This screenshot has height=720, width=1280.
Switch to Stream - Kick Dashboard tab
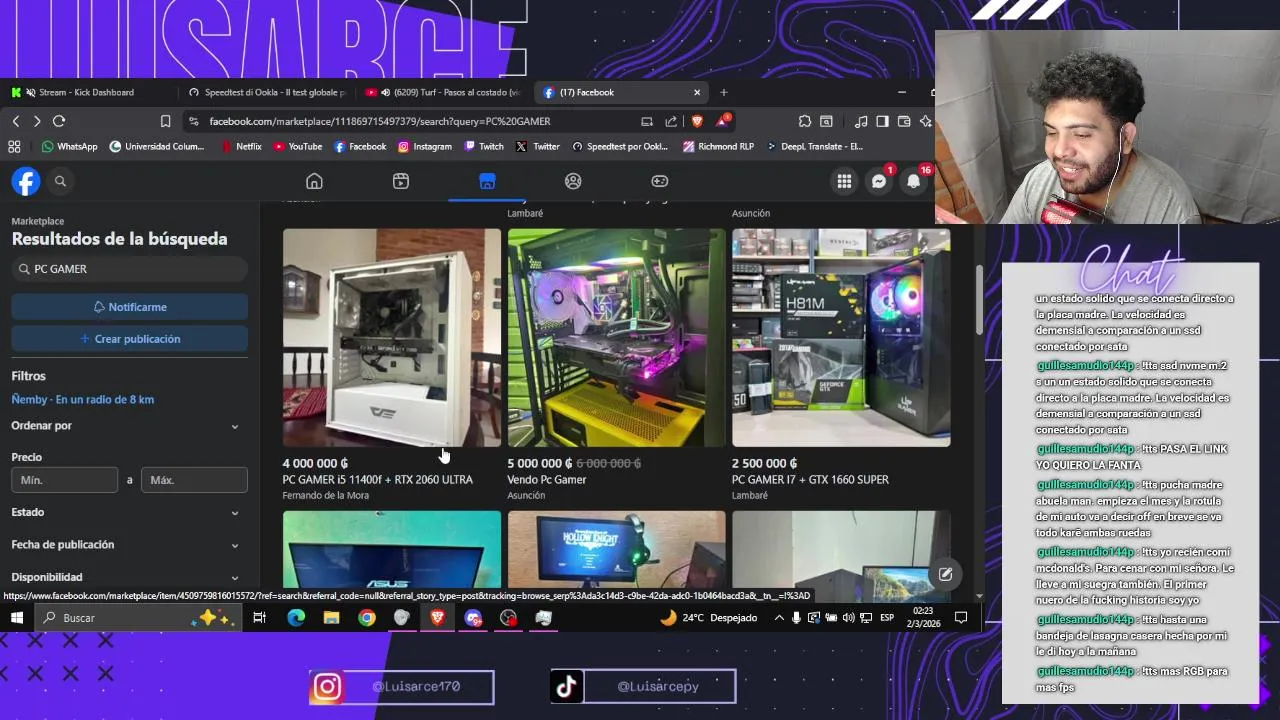pos(85,92)
